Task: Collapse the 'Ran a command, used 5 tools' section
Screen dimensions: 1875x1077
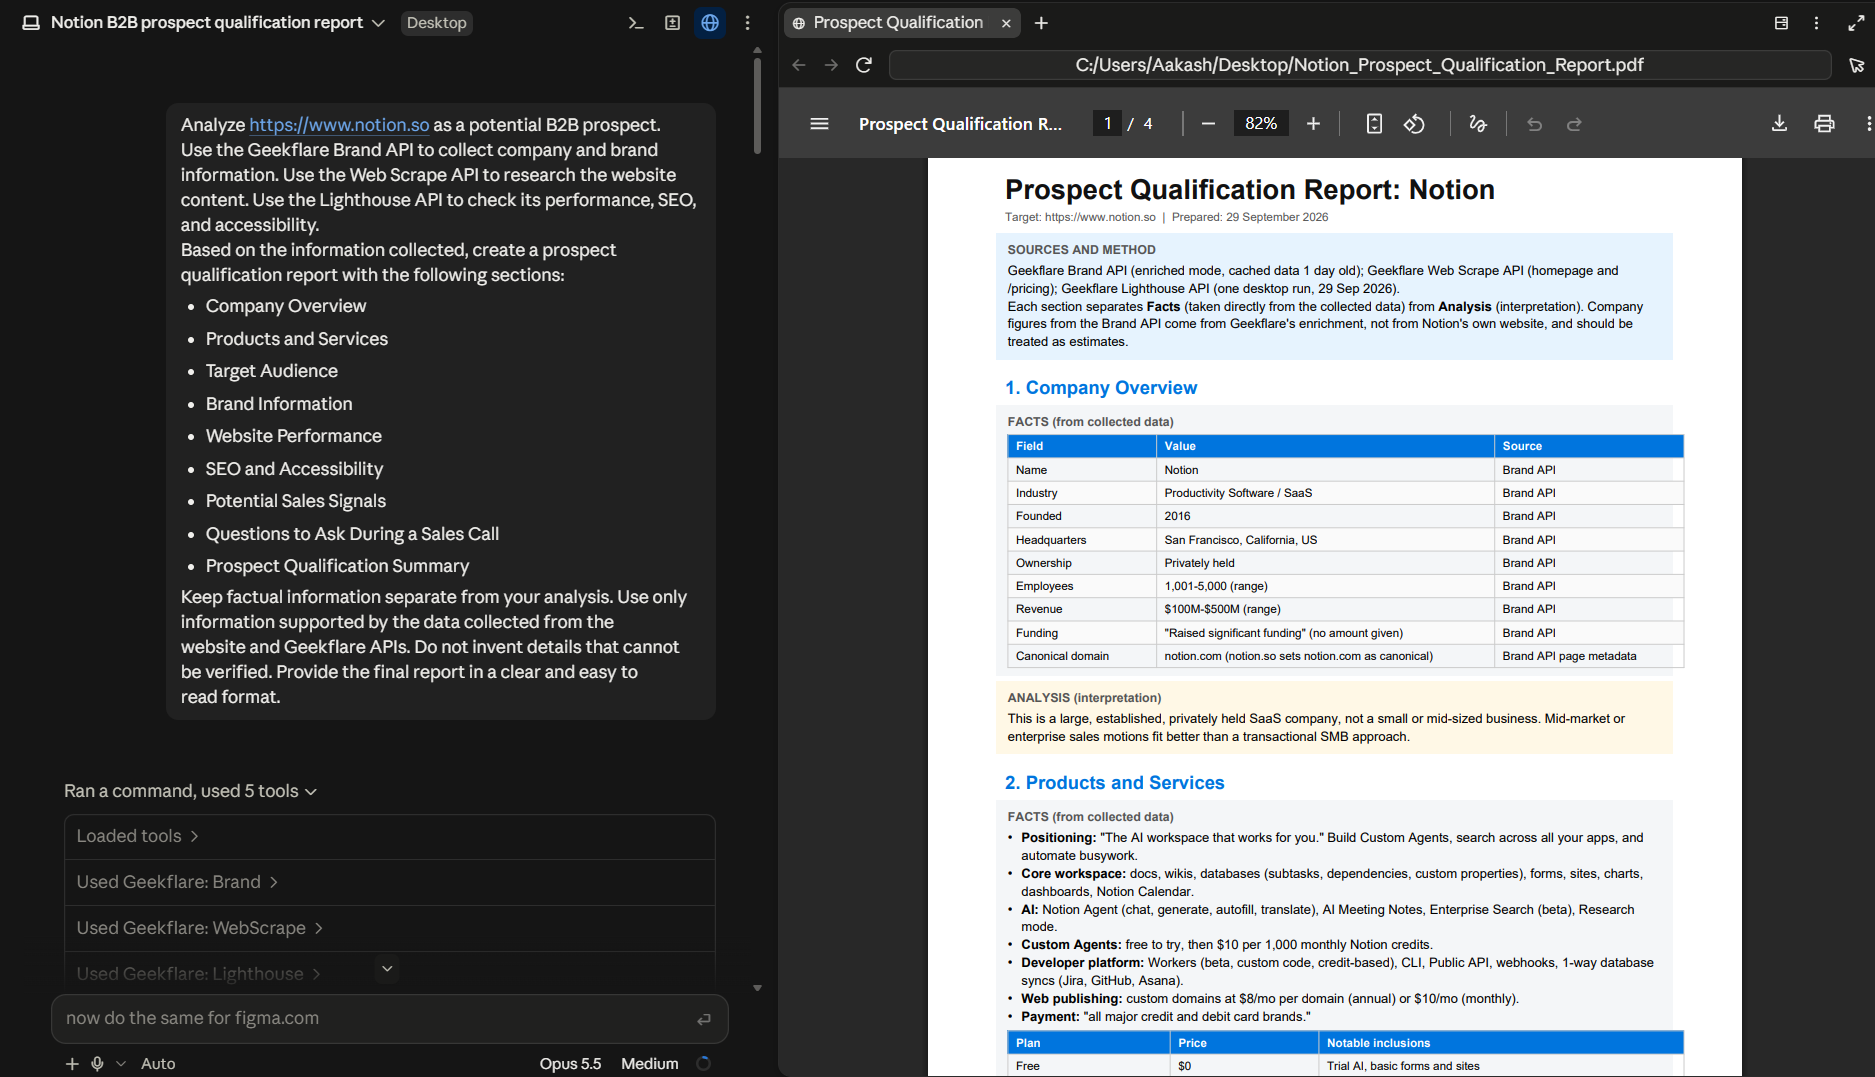Action: coord(190,791)
